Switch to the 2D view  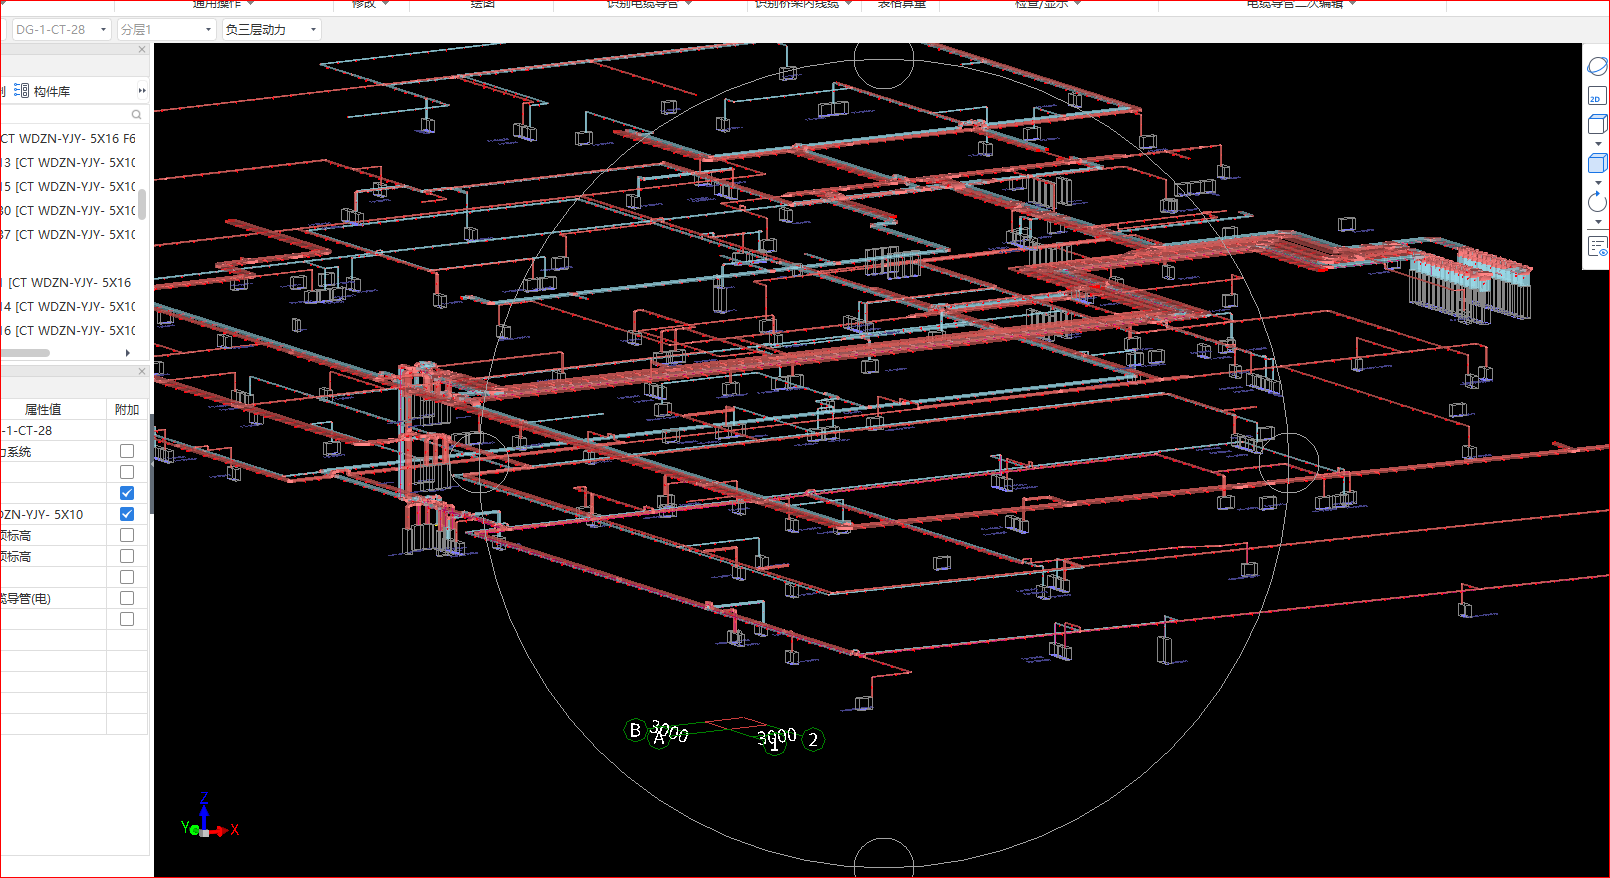[1596, 96]
